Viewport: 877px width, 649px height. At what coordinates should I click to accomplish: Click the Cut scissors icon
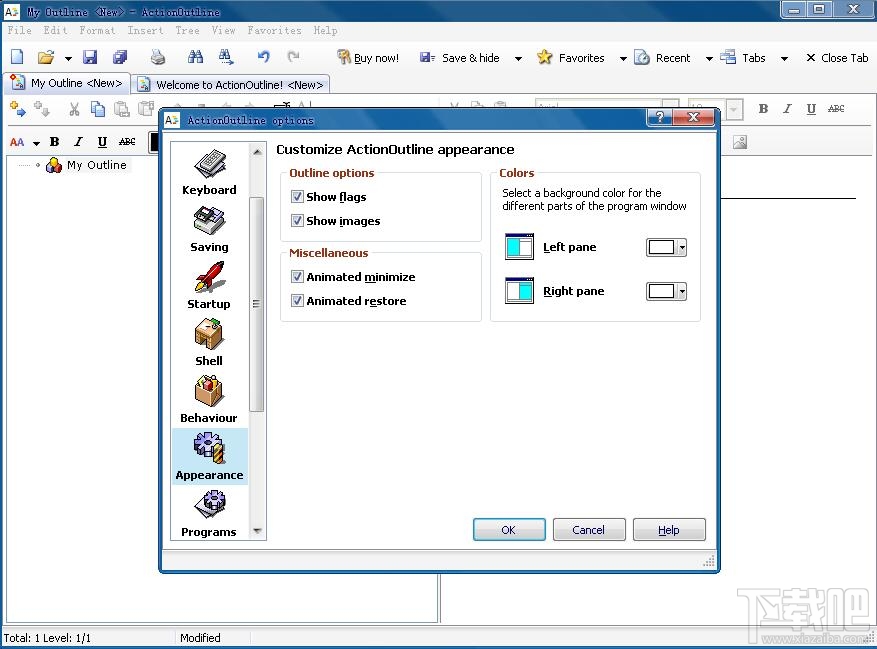click(x=74, y=109)
